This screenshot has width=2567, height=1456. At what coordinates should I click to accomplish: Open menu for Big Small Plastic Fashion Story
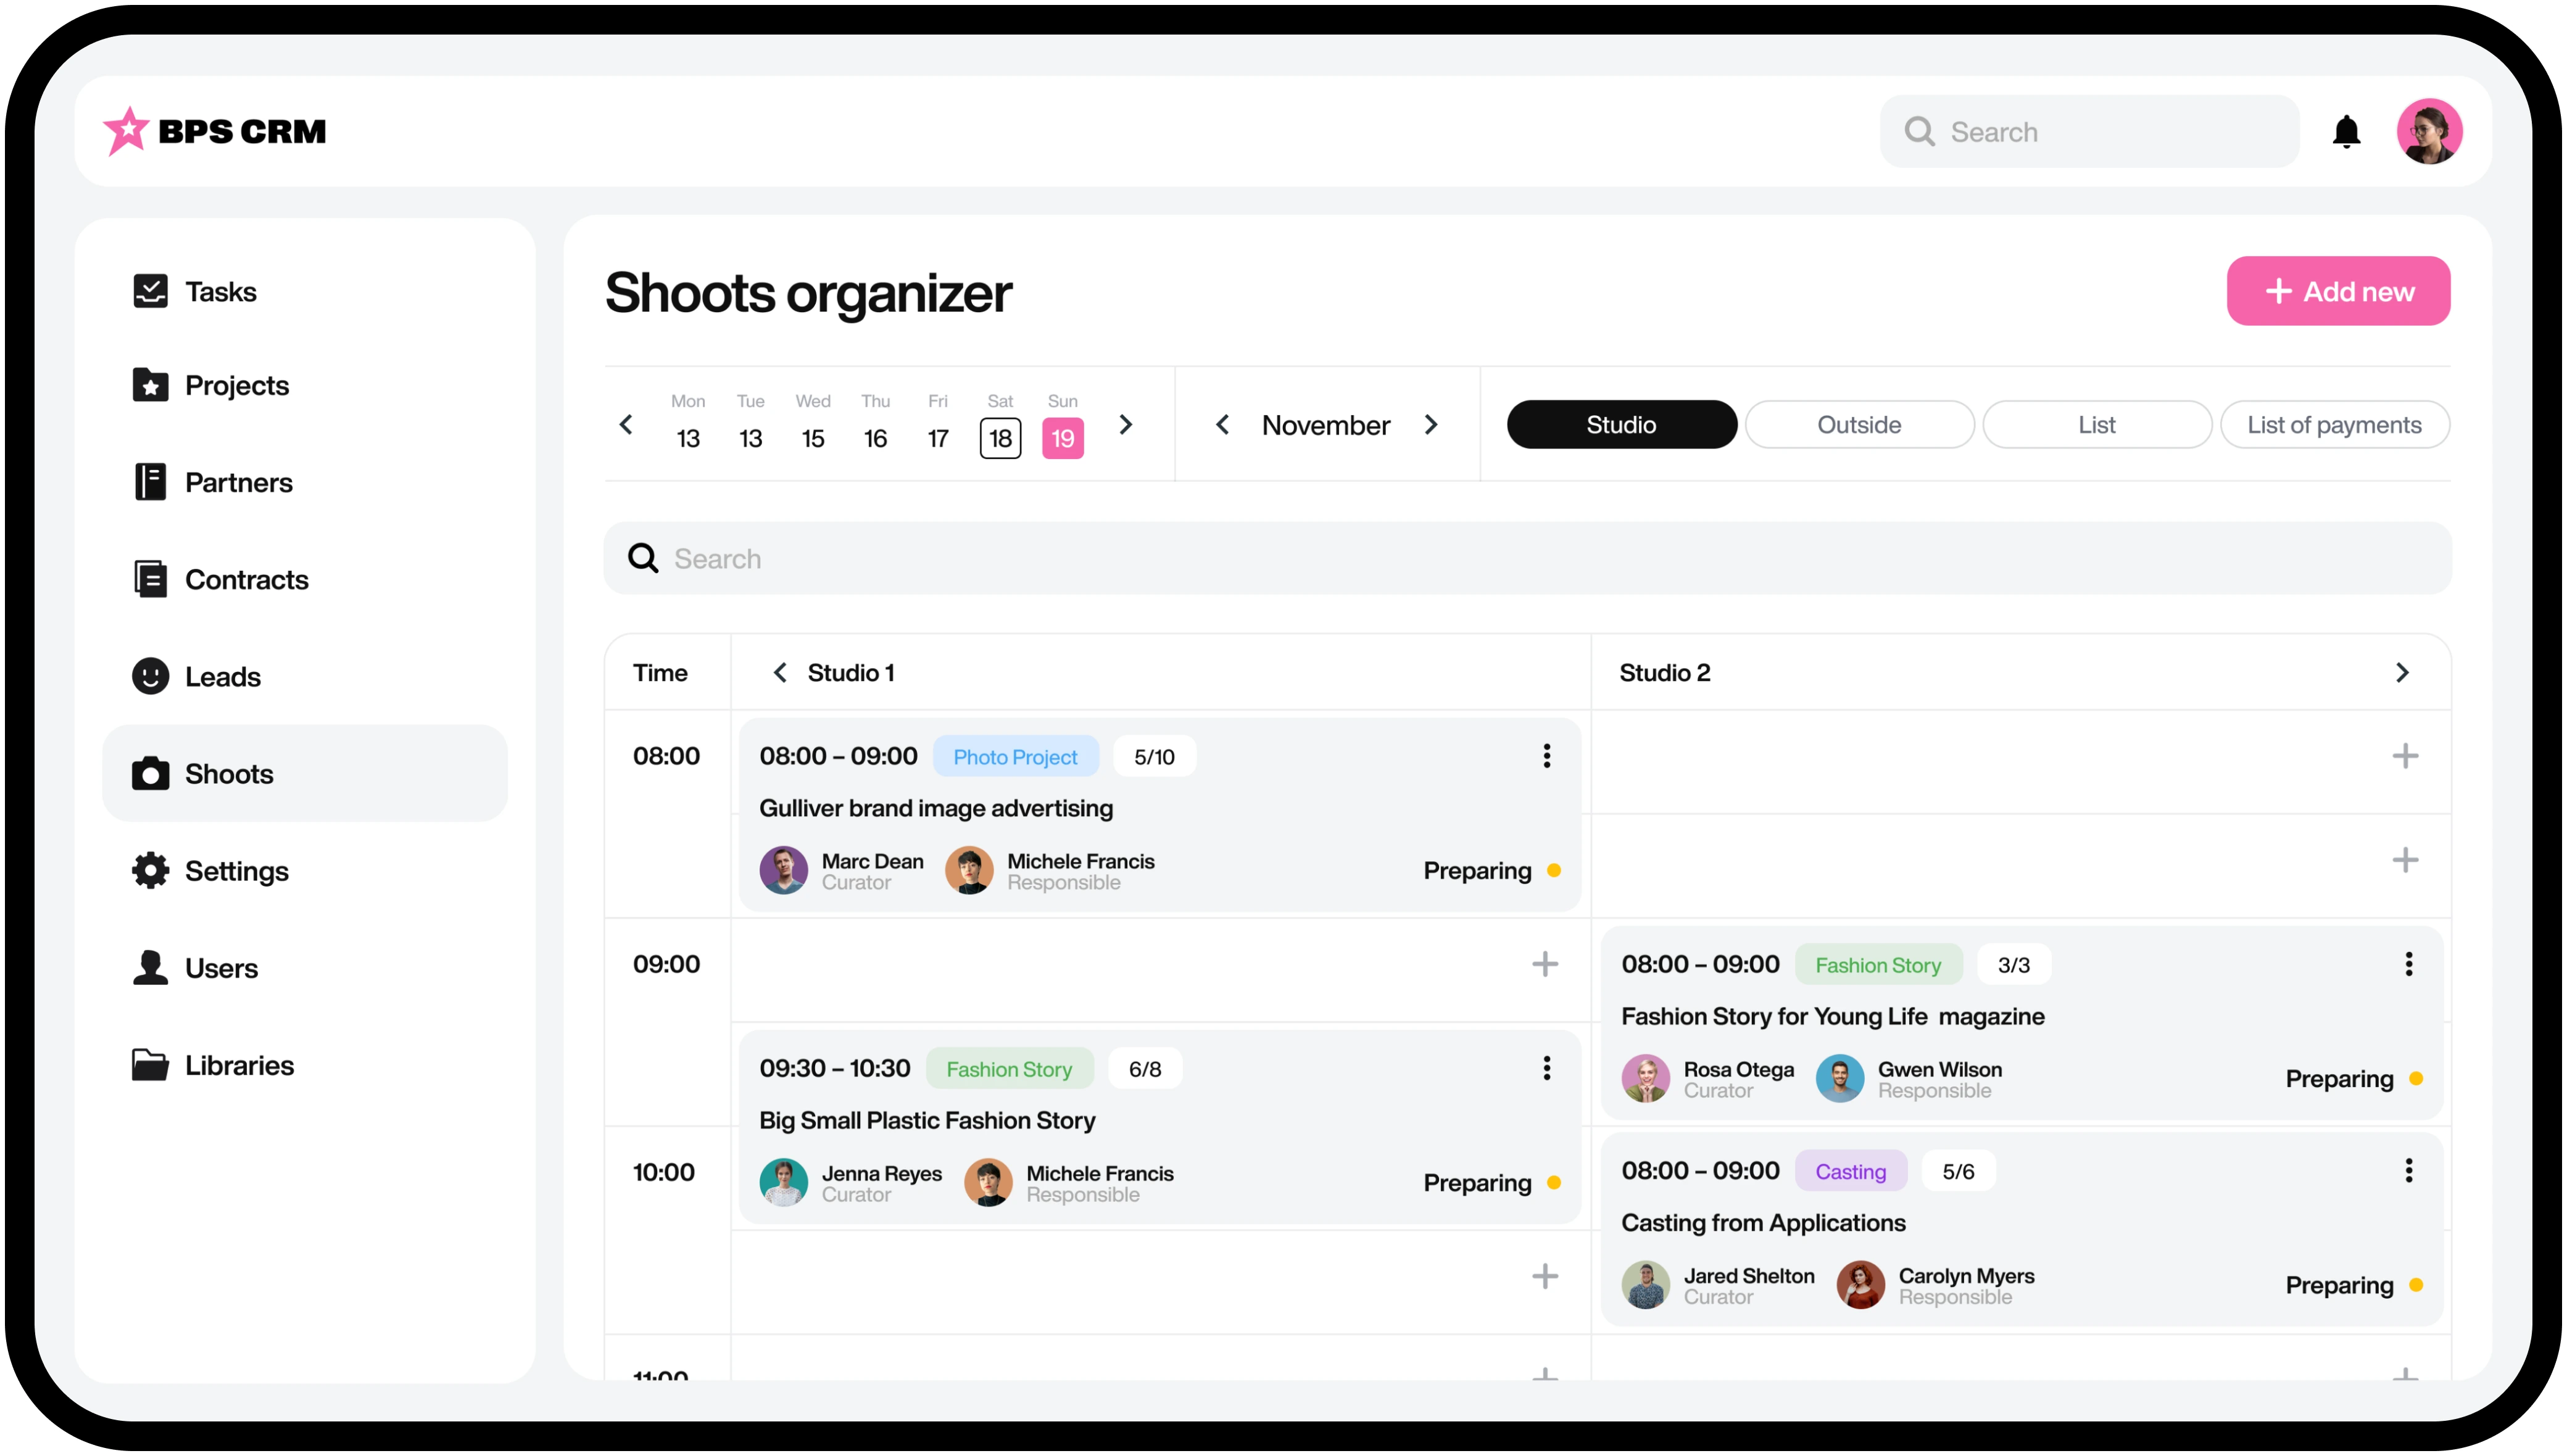pyautogui.click(x=1546, y=1067)
